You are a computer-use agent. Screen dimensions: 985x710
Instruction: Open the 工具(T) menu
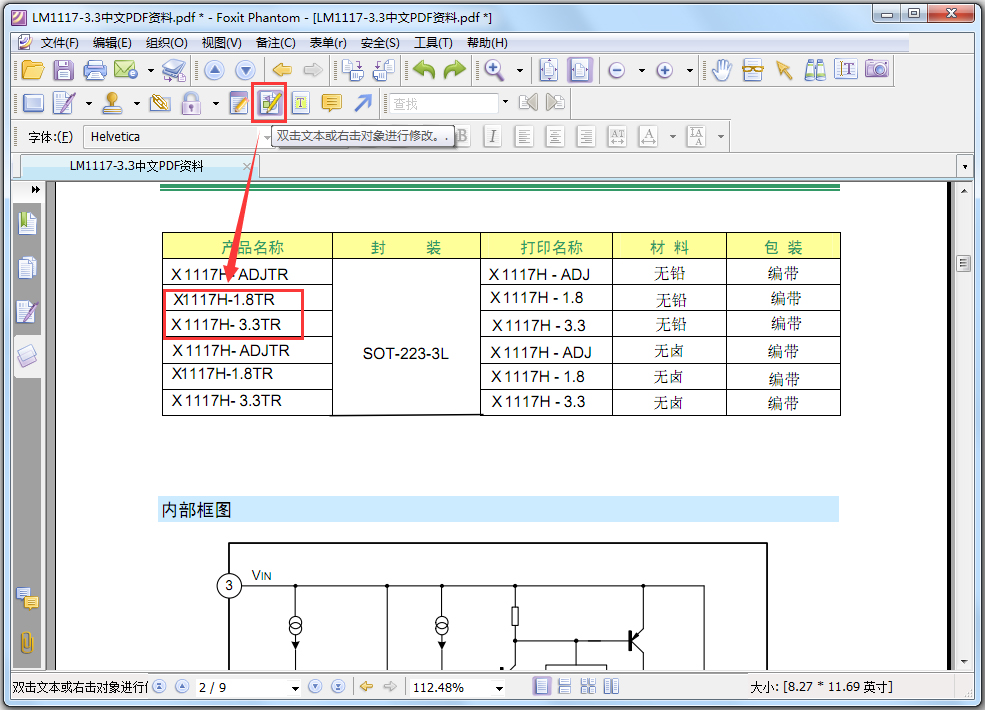pyautogui.click(x=433, y=43)
